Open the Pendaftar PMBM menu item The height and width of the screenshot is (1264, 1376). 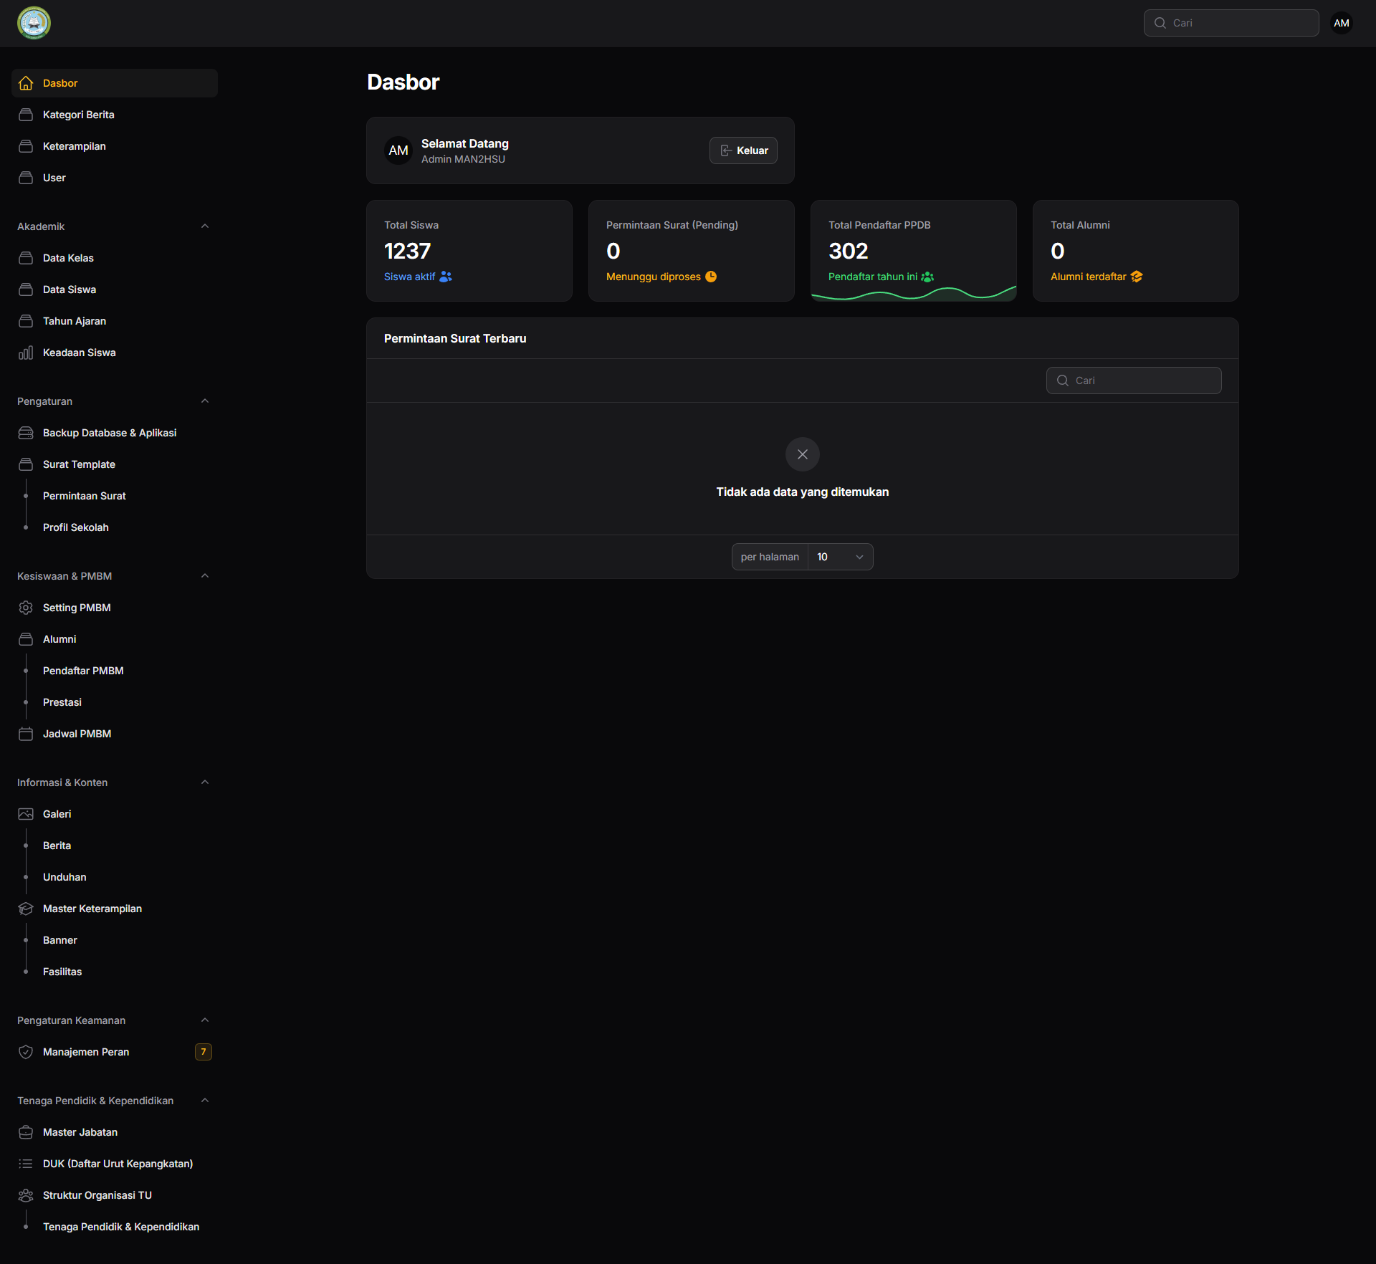[x=114, y=671]
